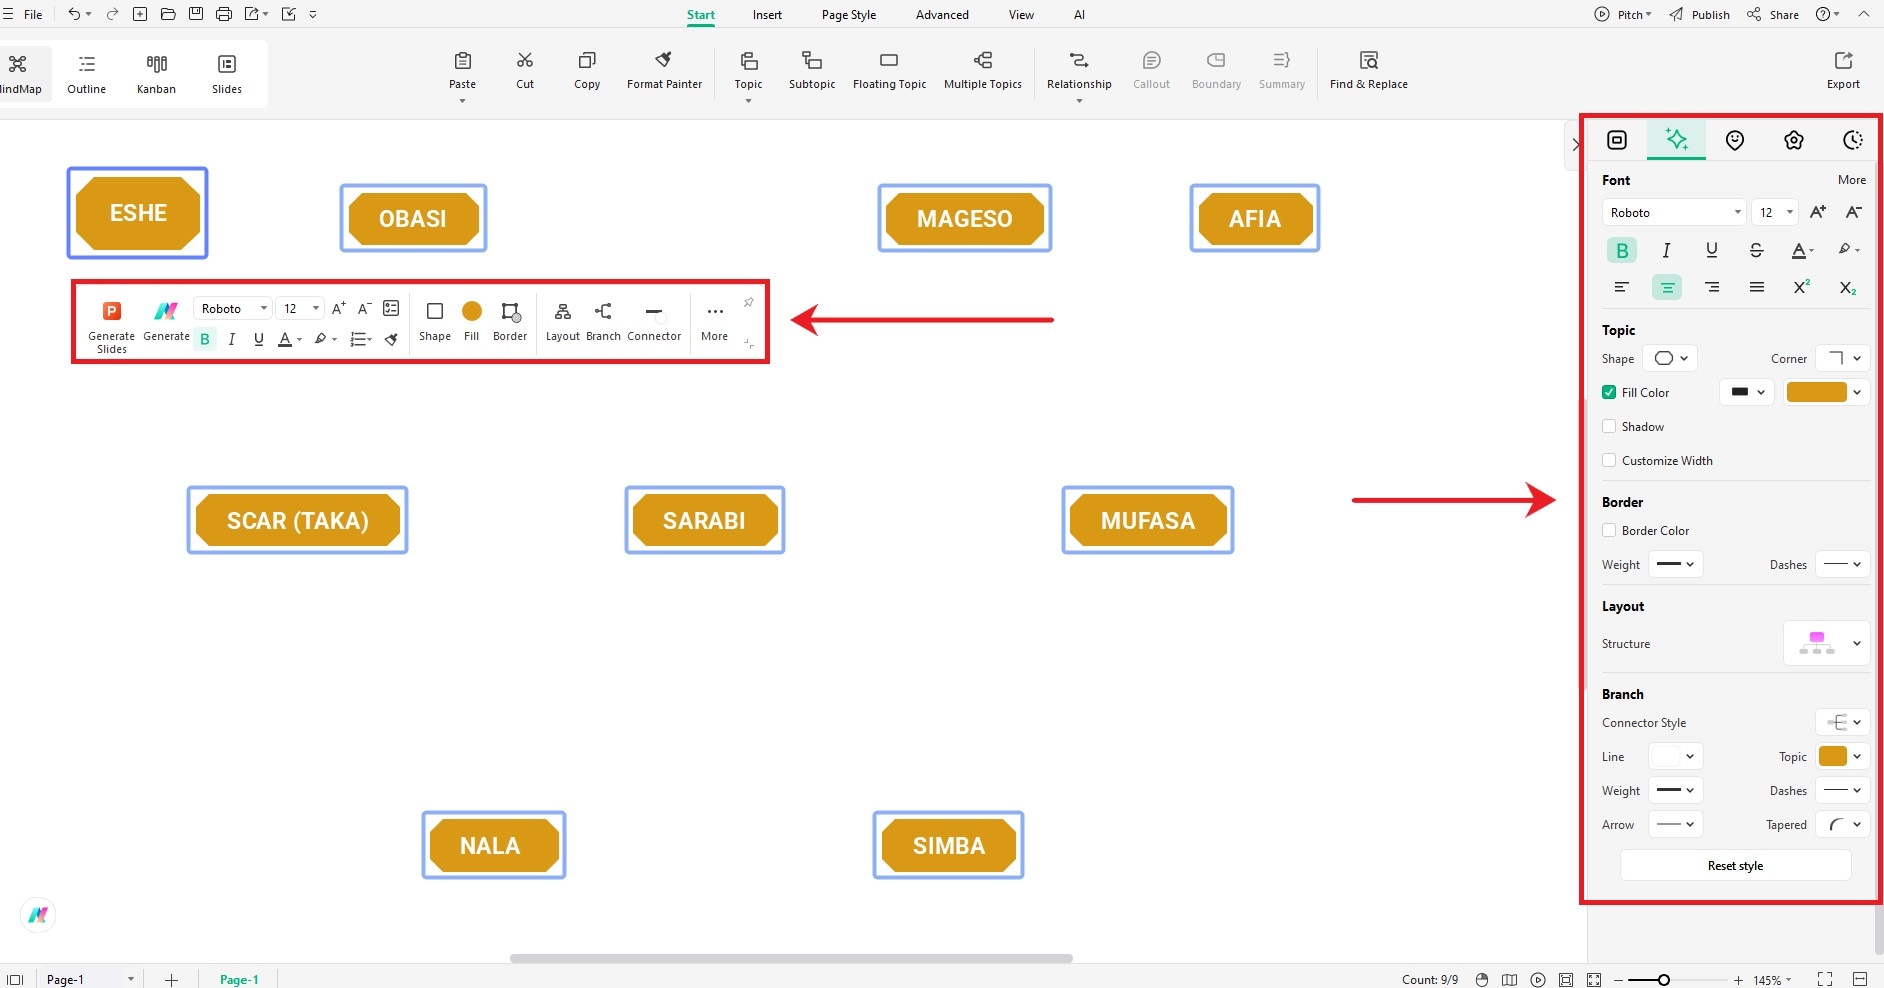Enable the Customize Width checkbox
The image size is (1884, 988).
[x=1609, y=460]
